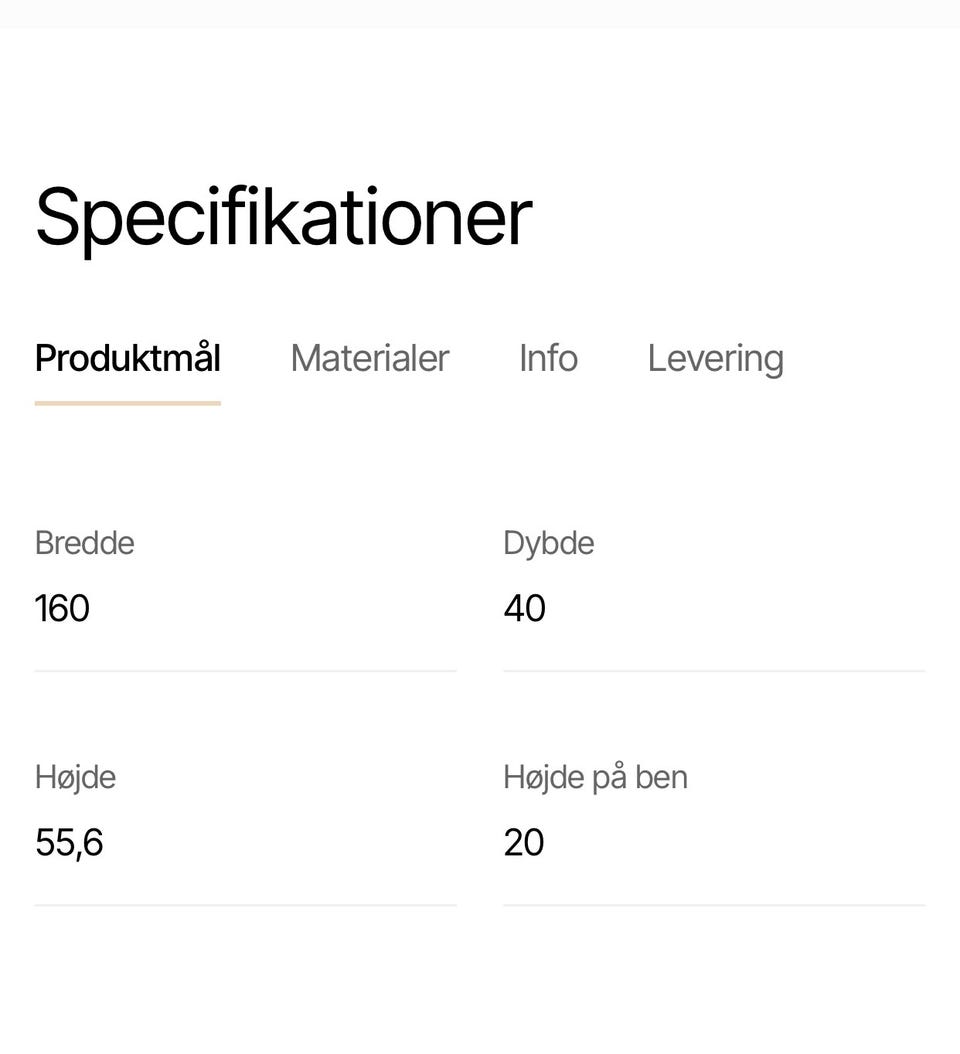The width and height of the screenshot is (960, 1054).
Task: Select the Produktmål tab
Action: pos(128,358)
